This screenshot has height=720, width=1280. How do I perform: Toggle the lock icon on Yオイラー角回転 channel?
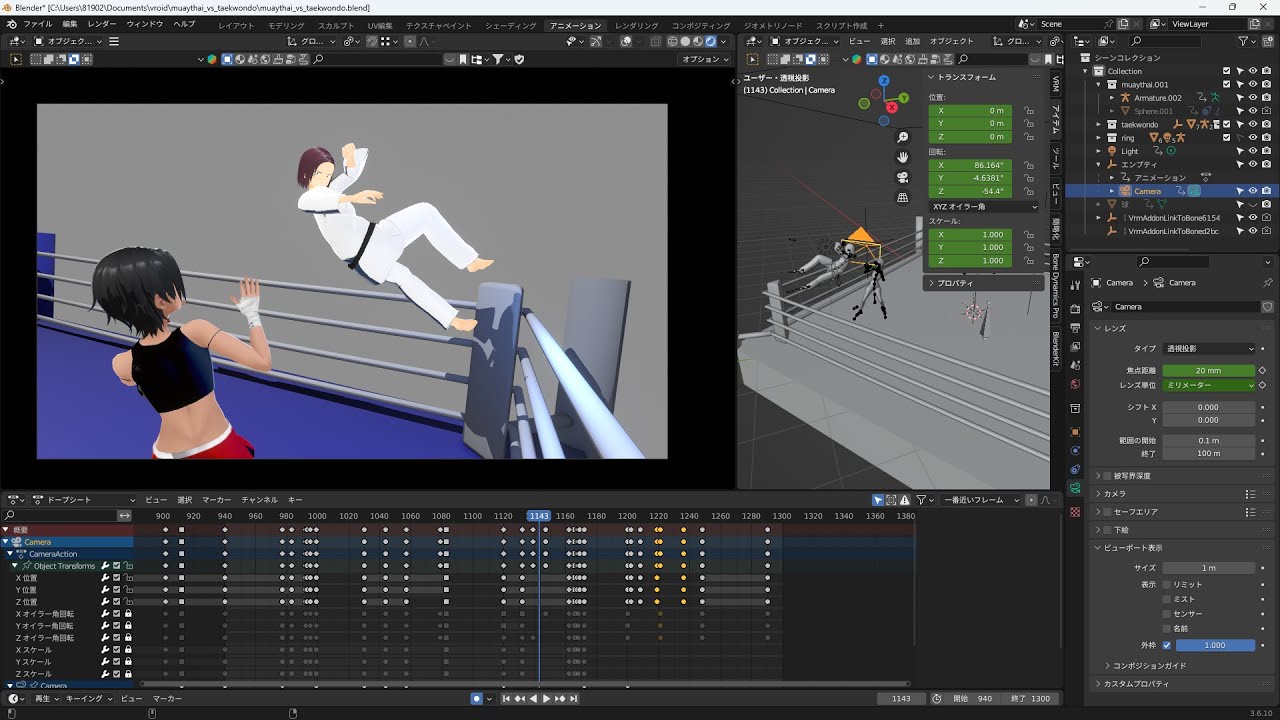click(x=128, y=626)
